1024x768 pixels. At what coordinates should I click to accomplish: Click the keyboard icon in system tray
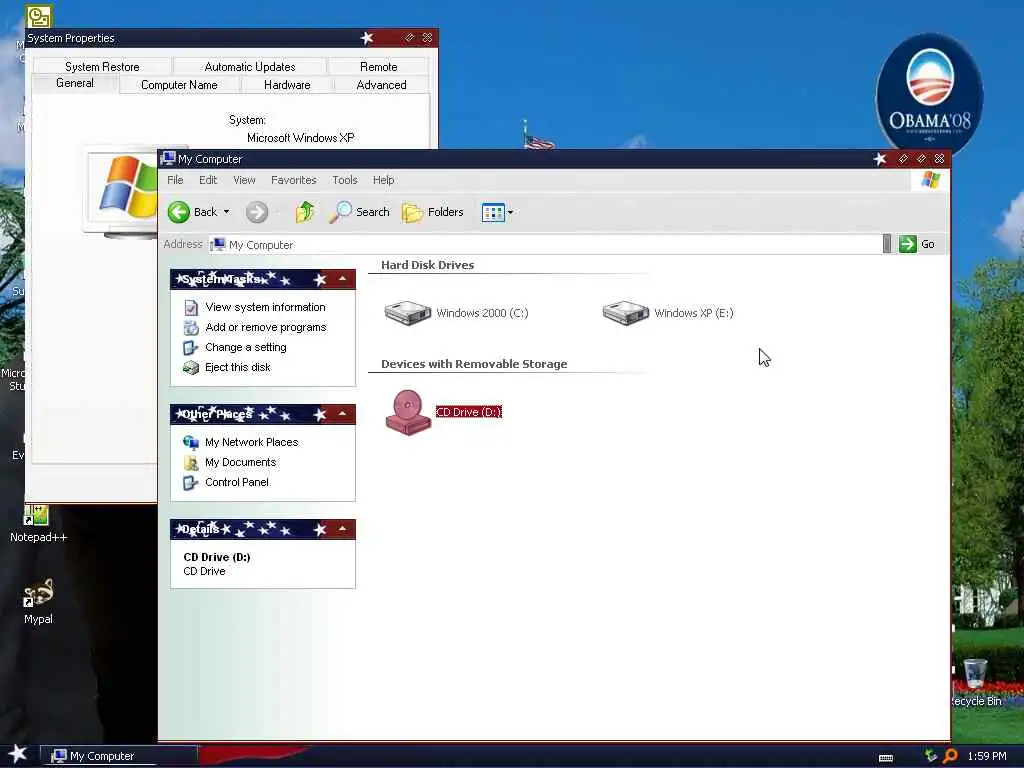coord(886,758)
